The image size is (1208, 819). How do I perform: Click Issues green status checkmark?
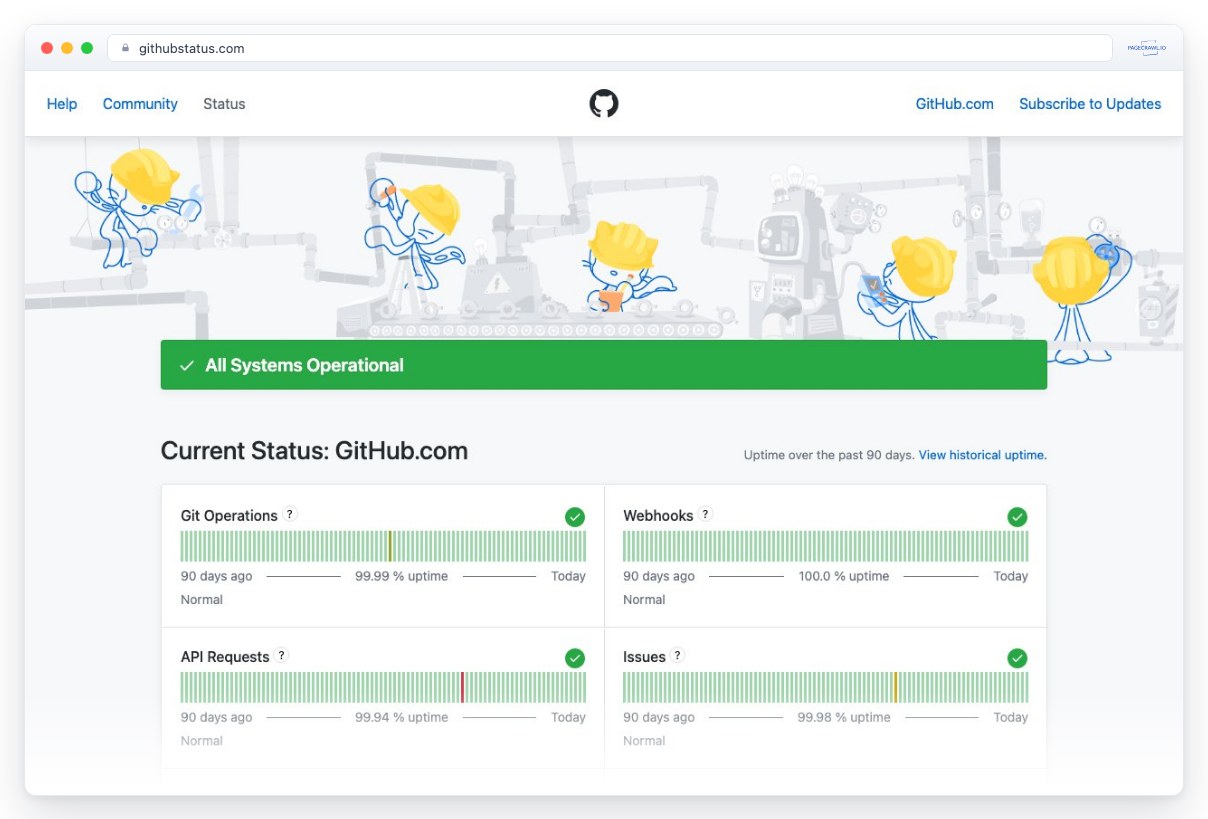coord(1017,658)
